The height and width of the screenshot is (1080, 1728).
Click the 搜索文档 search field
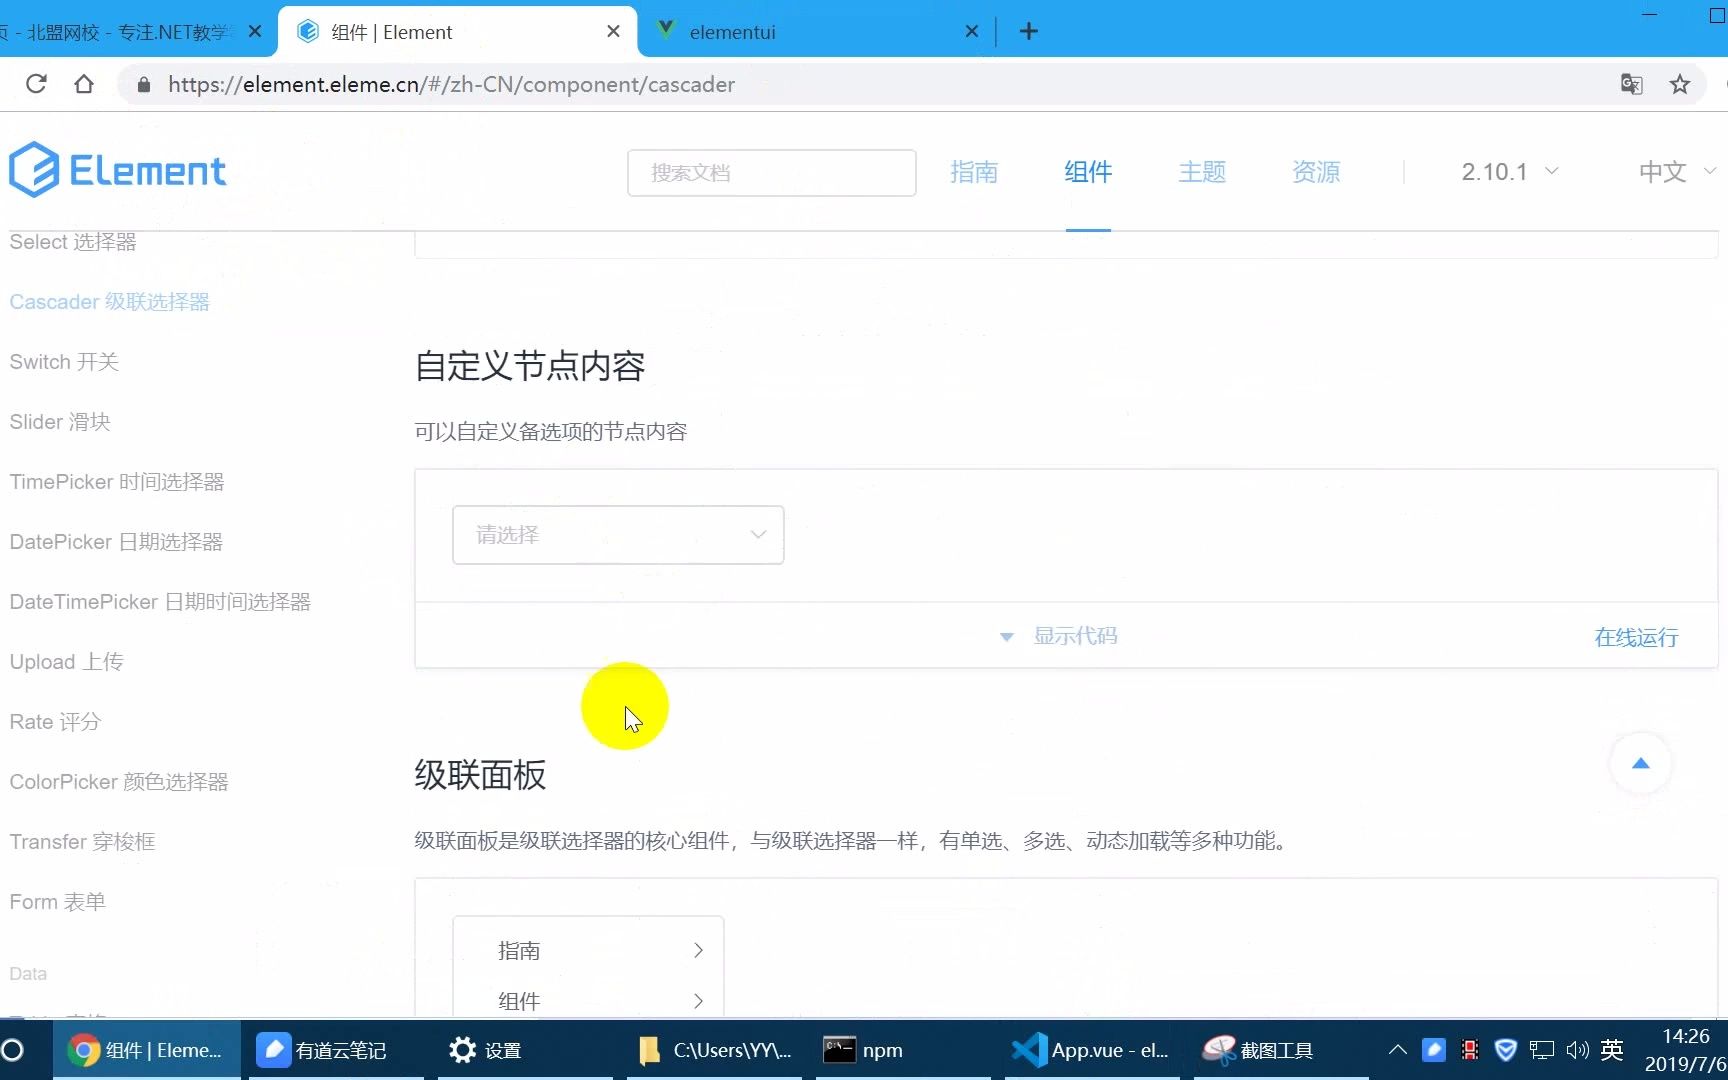tap(772, 173)
